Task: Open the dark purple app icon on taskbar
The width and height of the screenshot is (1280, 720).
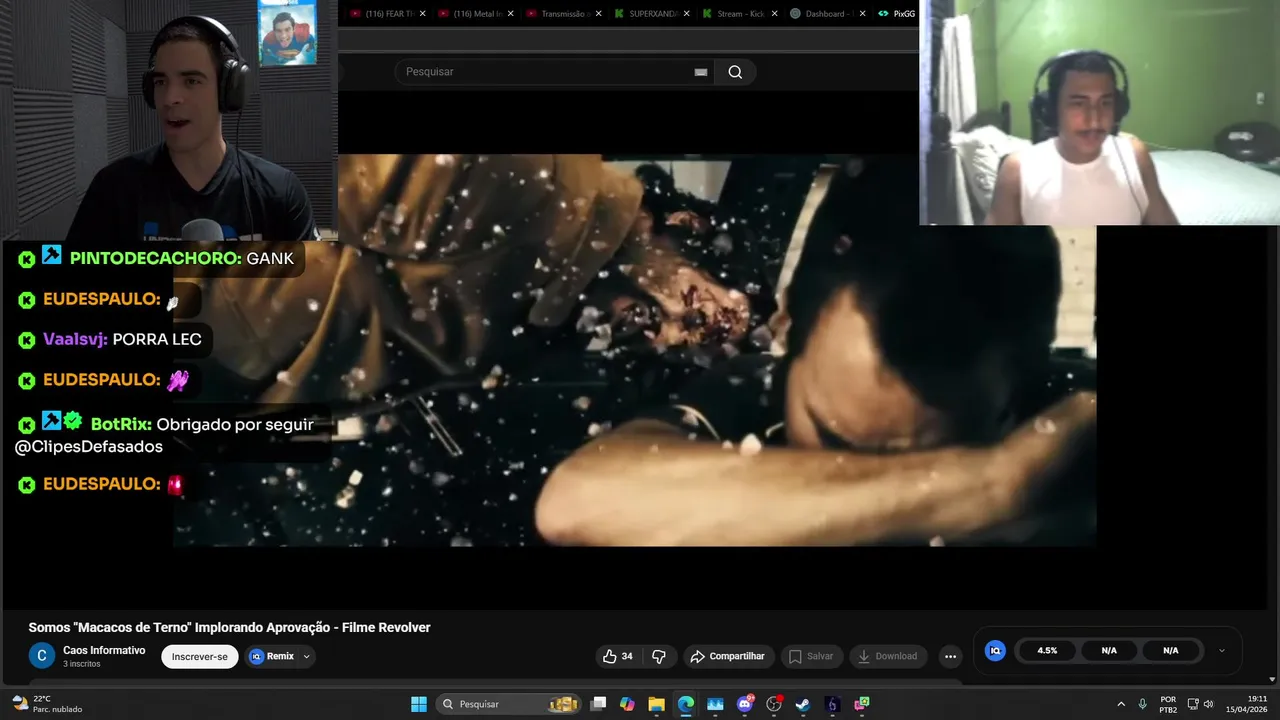Action: (832, 704)
